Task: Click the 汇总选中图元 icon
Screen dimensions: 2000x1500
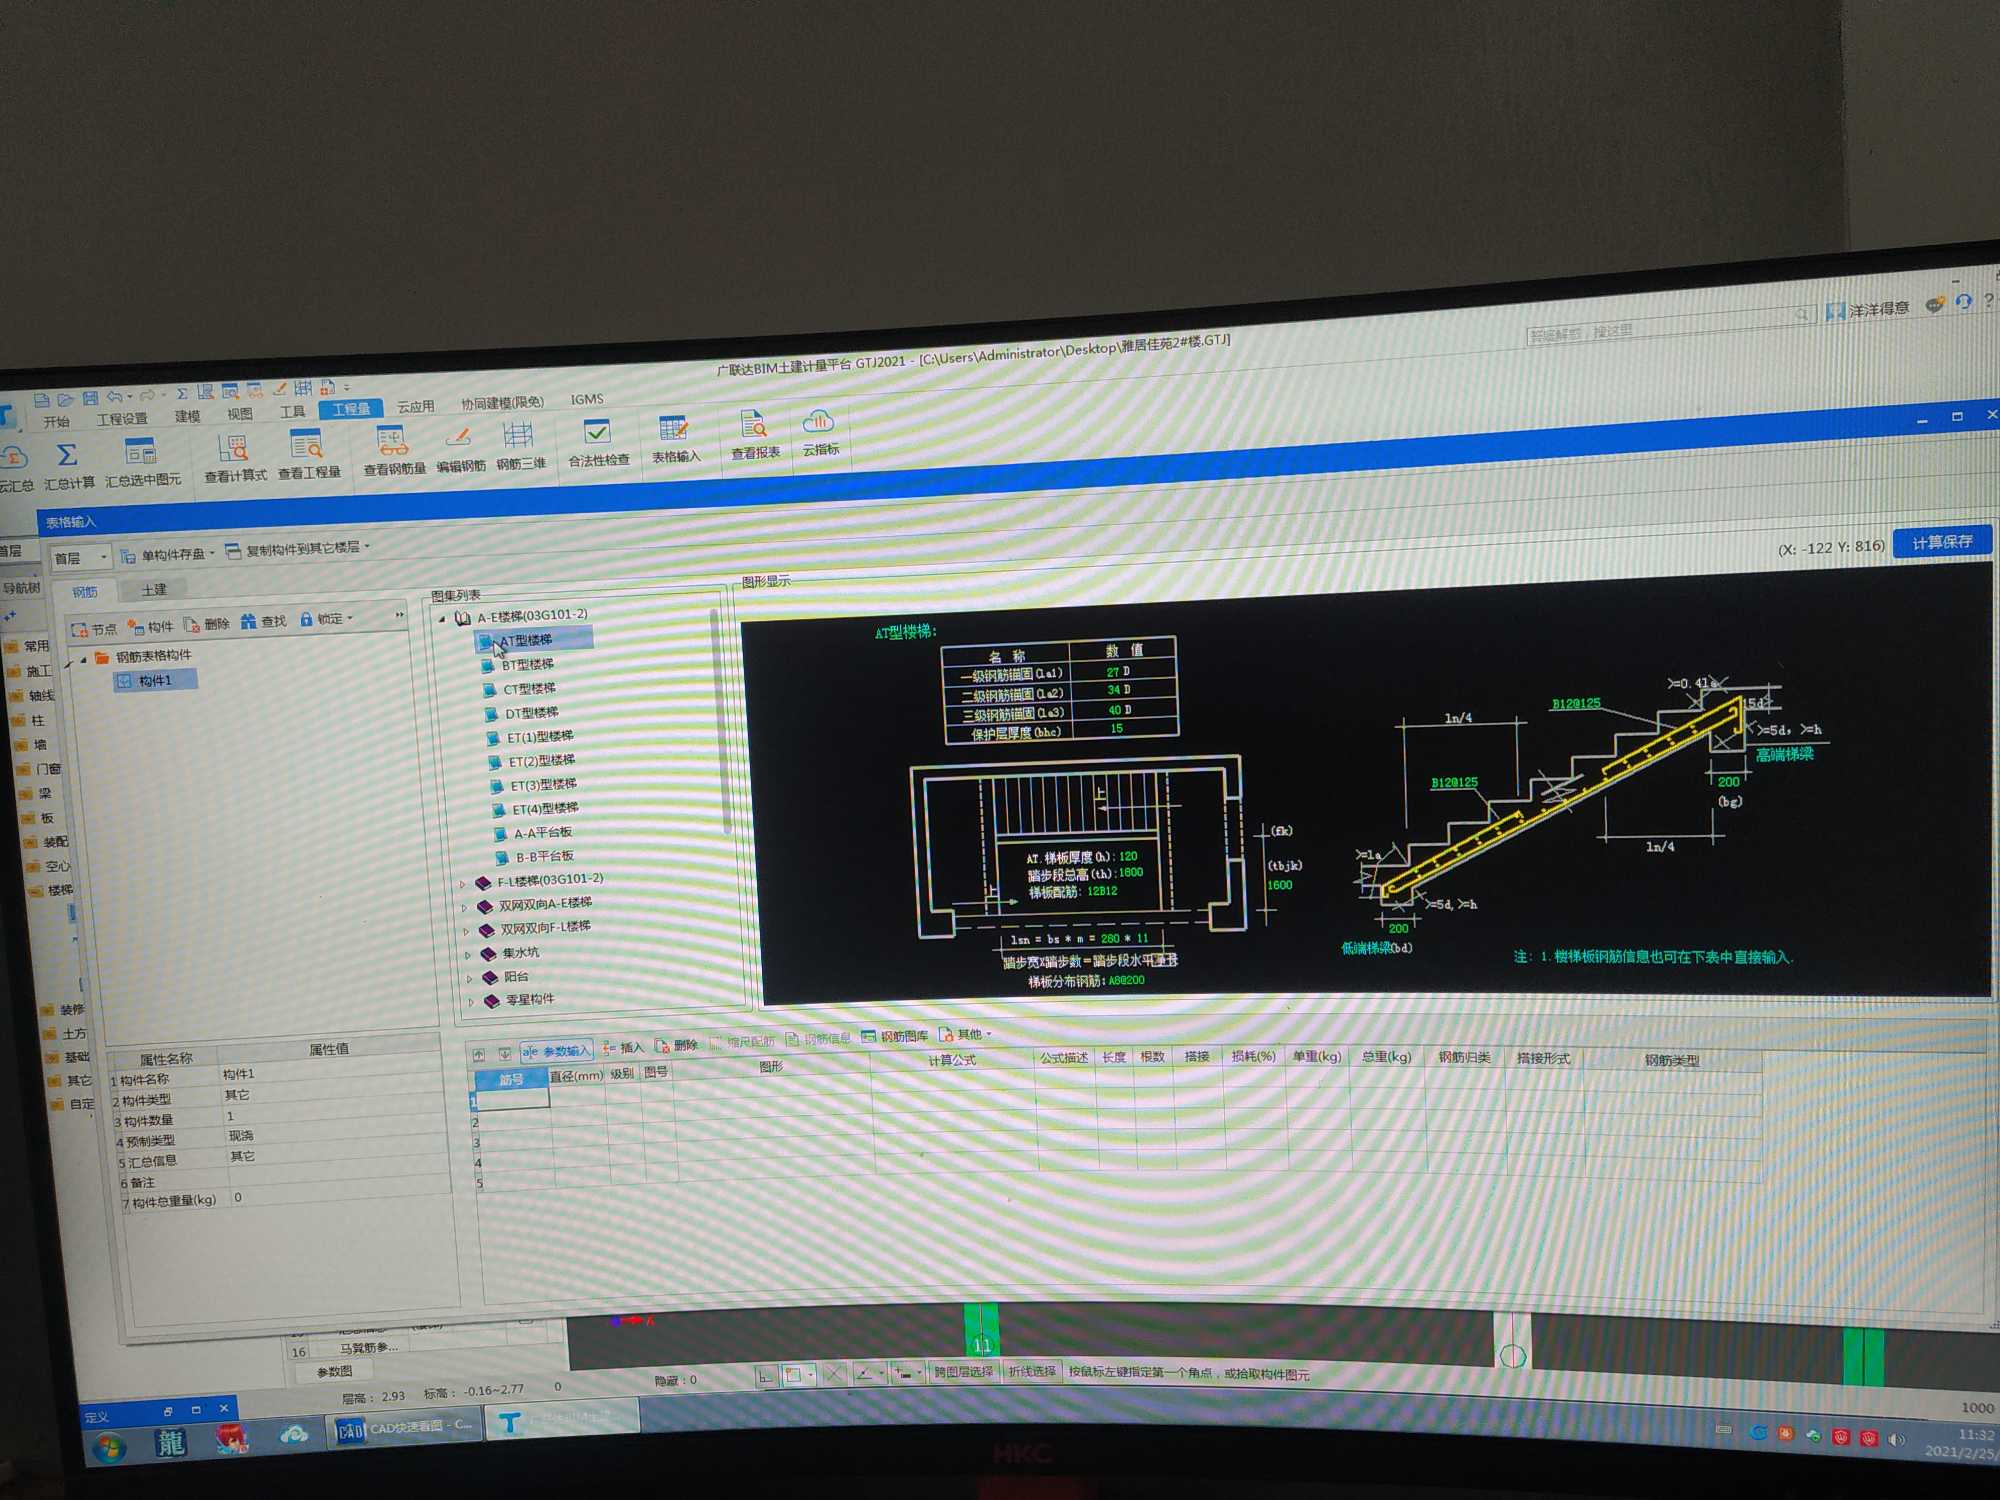Action: tap(141, 452)
